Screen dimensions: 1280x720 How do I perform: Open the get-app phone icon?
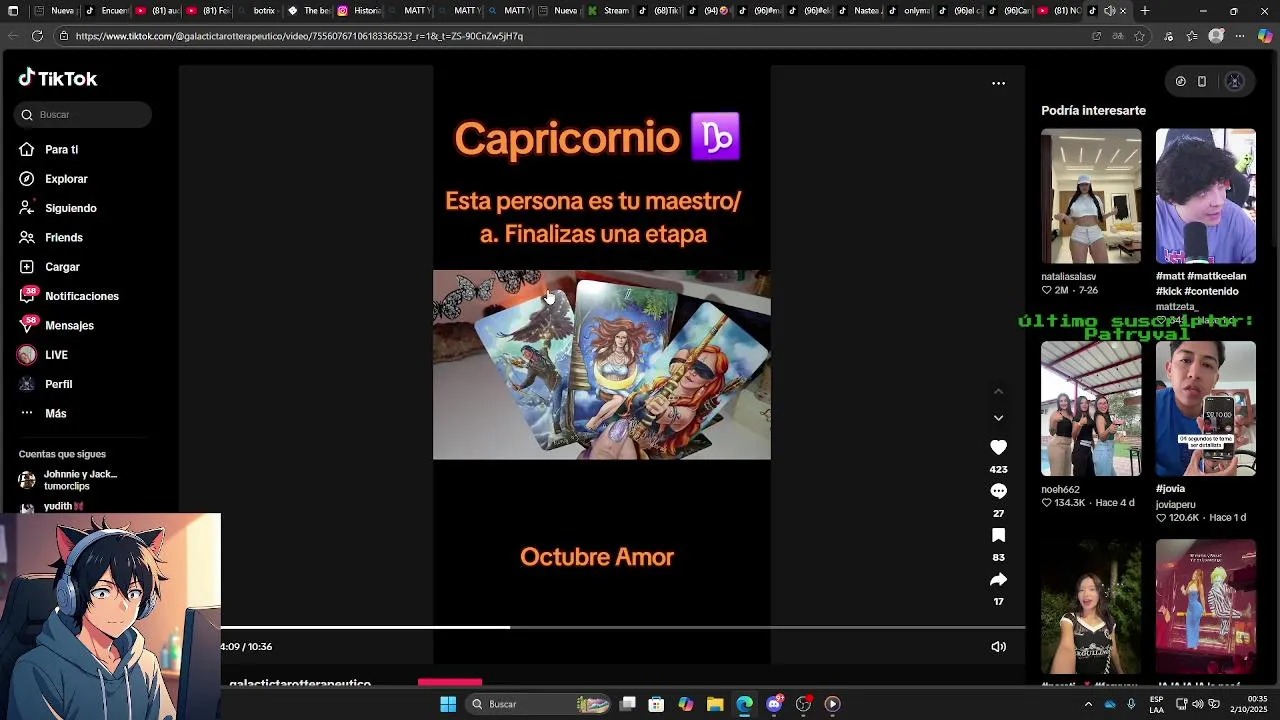pos(1202,82)
